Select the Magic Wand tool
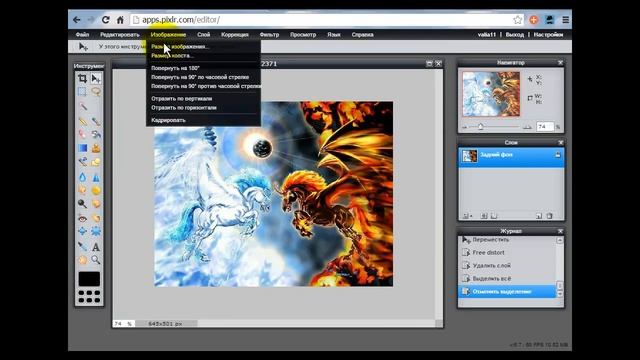The width and height of the screenshot is (640, 360). [83, 107]
